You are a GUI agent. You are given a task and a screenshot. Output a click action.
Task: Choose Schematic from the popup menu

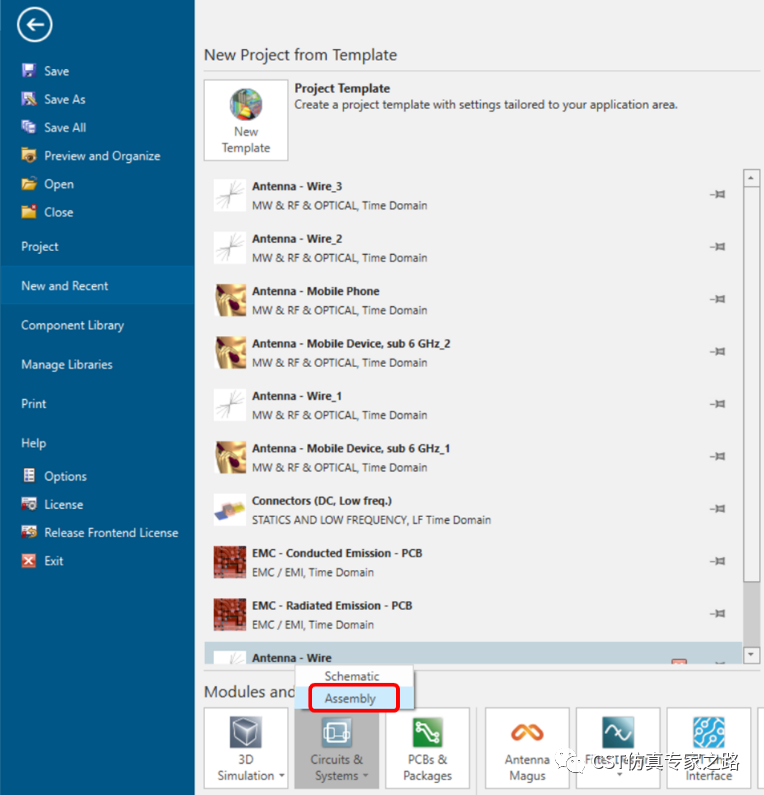[354, 676]
